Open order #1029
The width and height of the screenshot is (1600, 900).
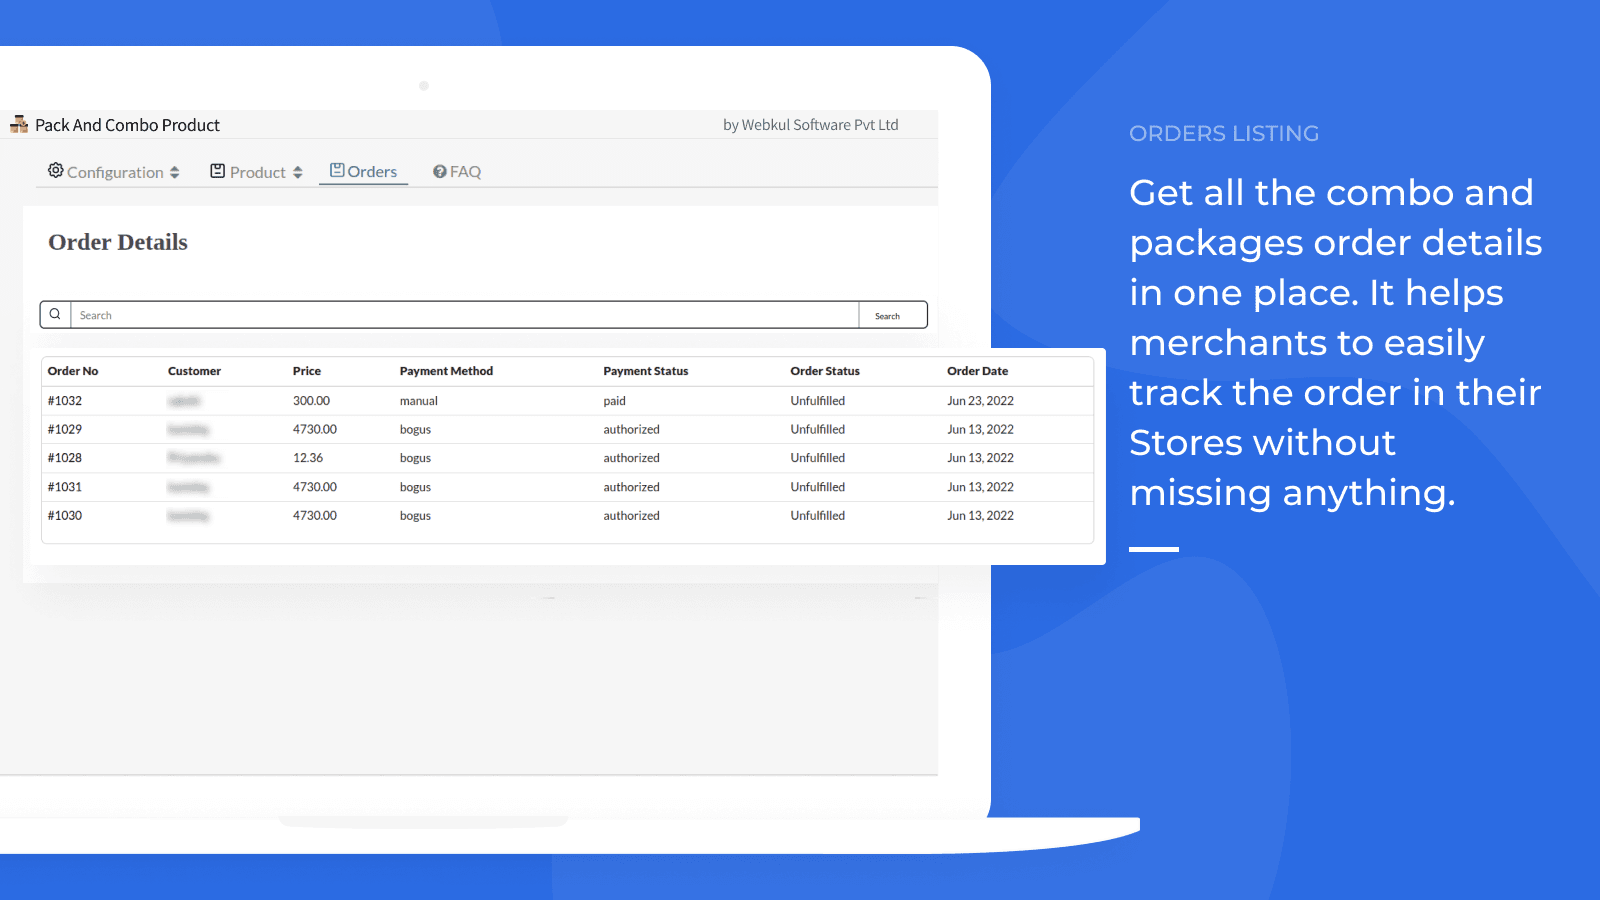coord(65,429)
